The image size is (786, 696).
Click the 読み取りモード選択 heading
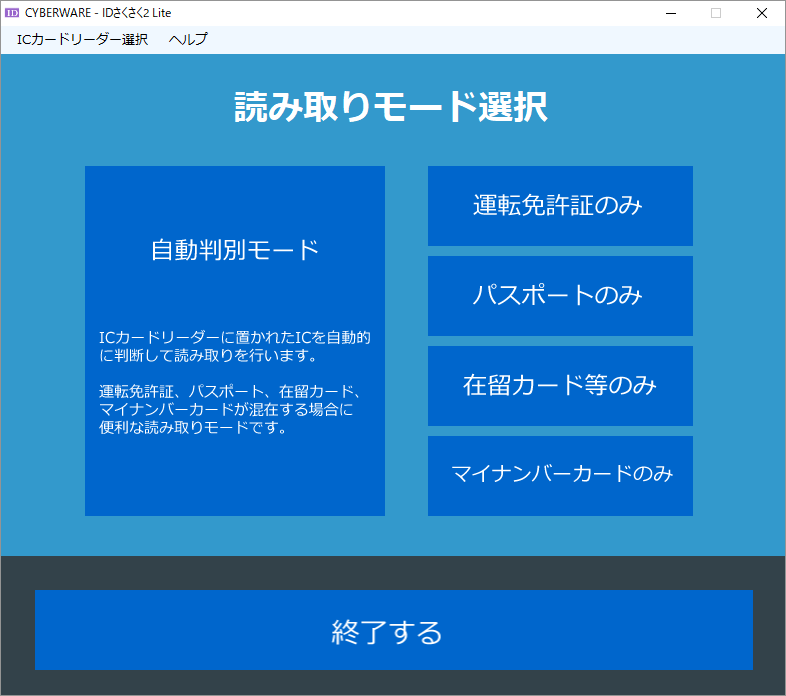point(391,107)
